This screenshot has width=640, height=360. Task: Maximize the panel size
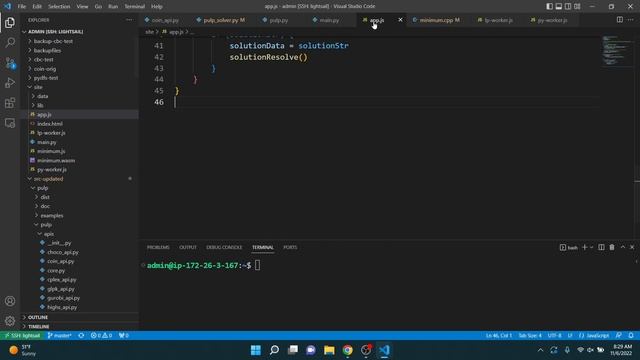click(622, 247)
